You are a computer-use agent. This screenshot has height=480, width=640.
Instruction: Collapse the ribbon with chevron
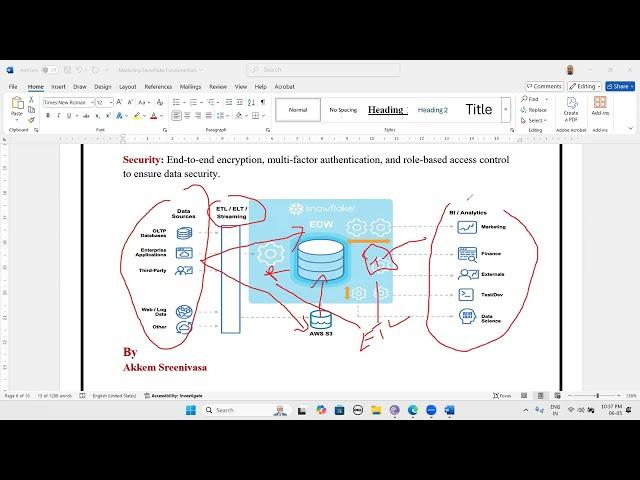(x=631, y=129)
